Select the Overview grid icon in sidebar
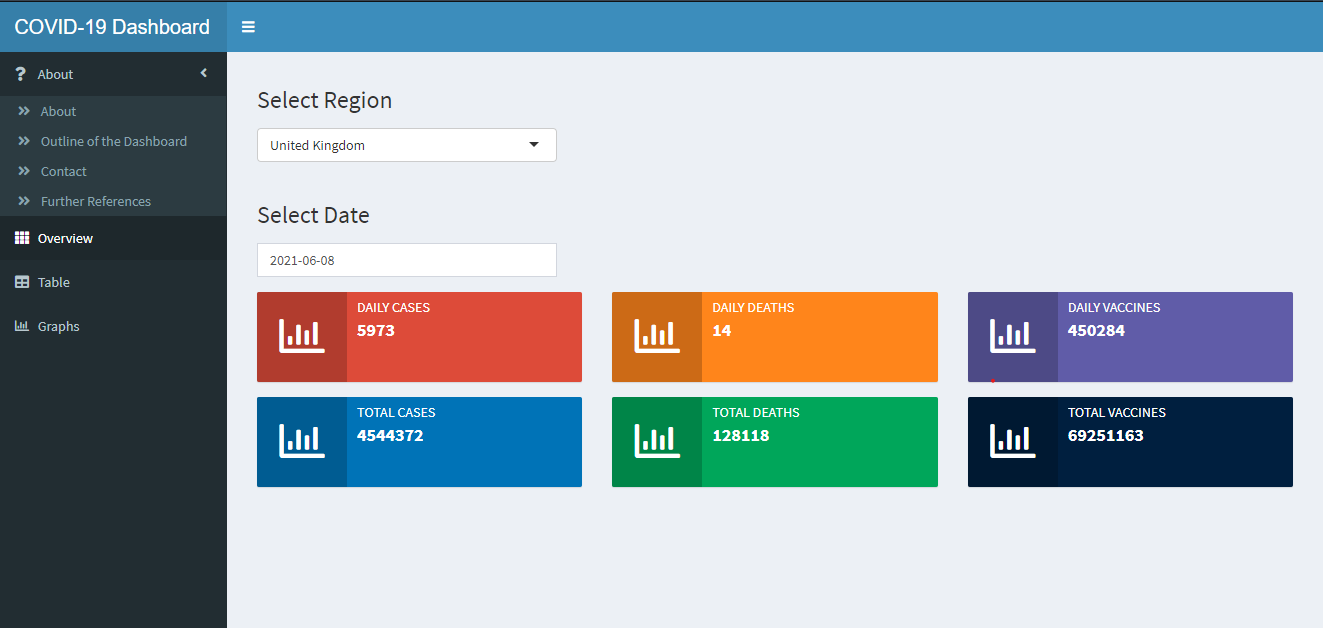 21,238
